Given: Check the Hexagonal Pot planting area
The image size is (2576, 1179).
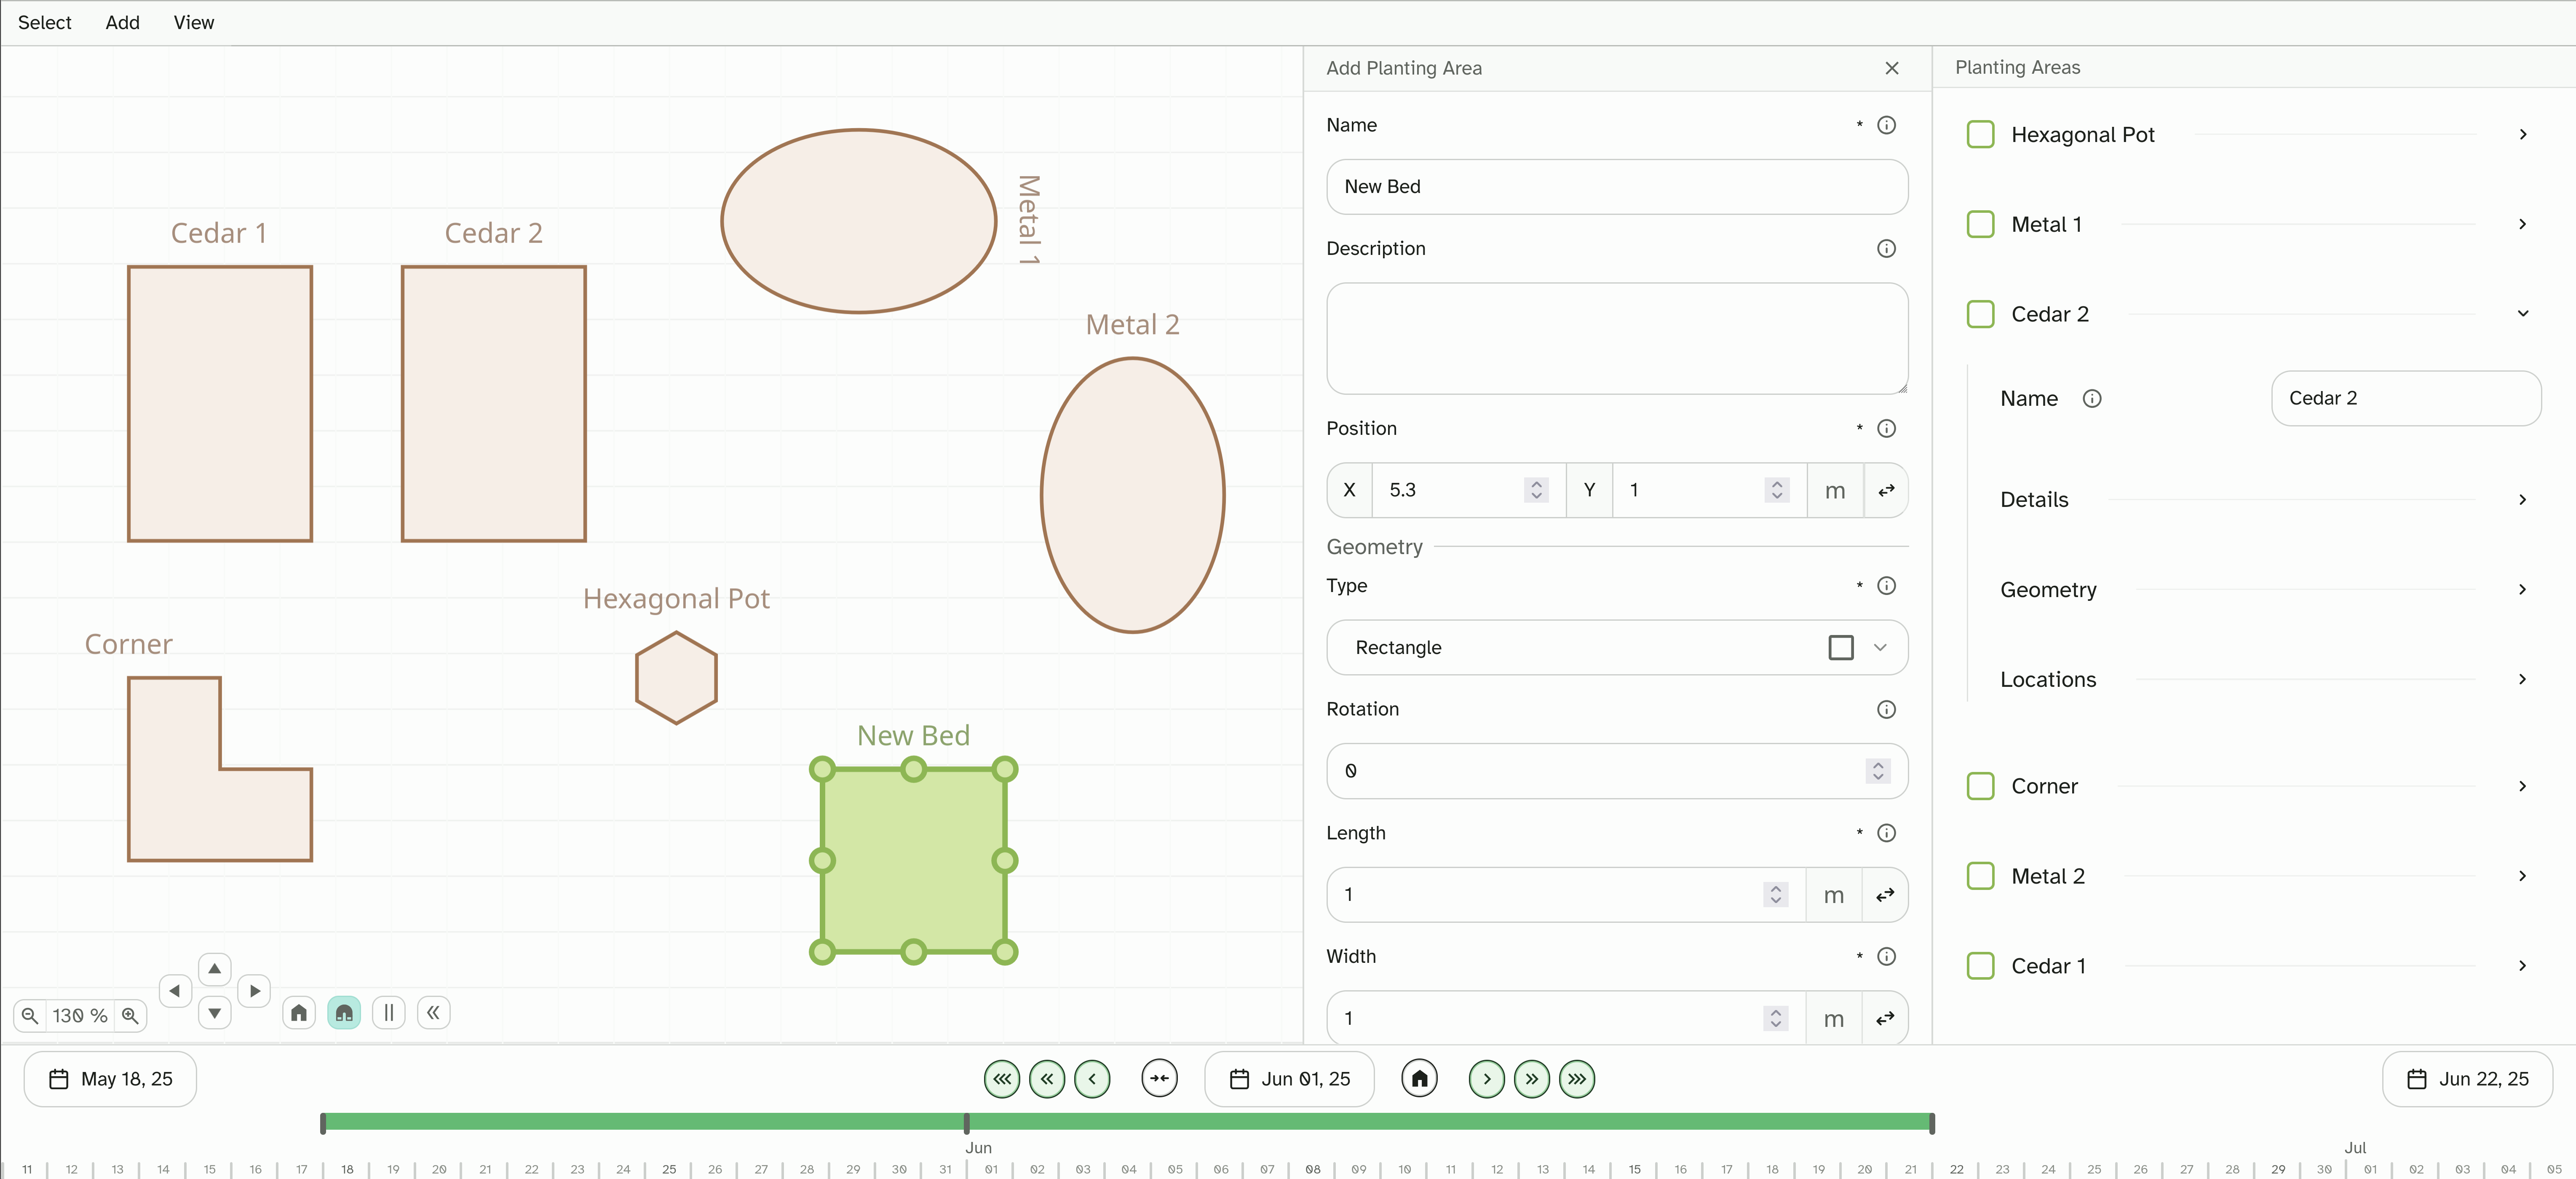Looking at the screenshot, I should point(1981,134).
